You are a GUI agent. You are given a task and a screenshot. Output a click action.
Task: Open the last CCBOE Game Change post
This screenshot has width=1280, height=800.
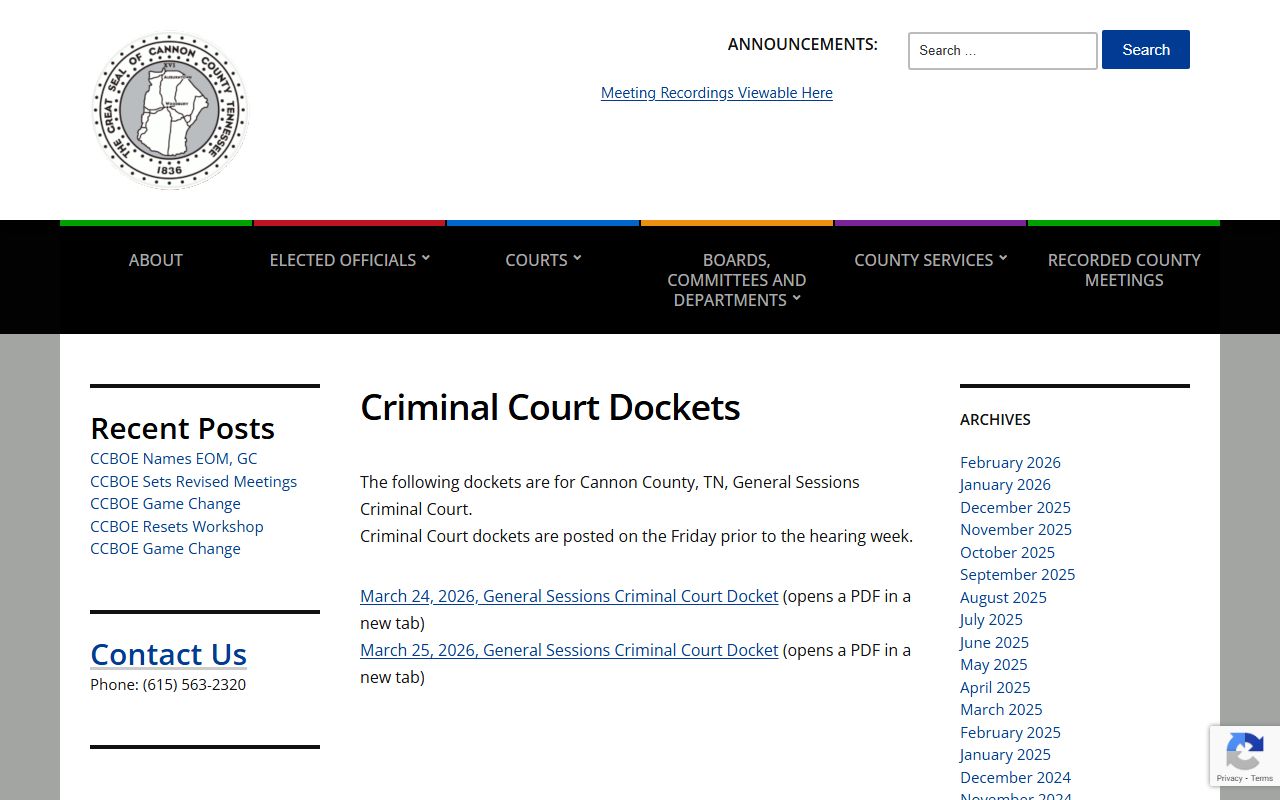click(166, 549)
